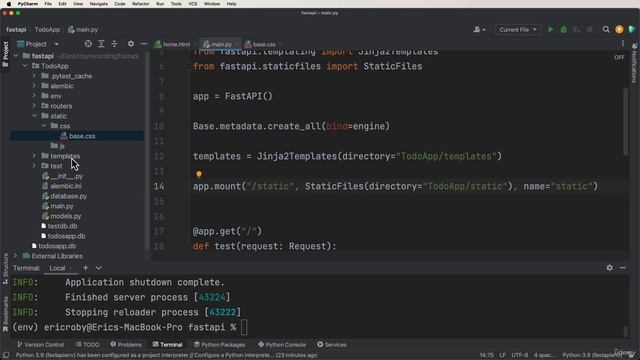Open the VCS menu

tap(193, 4)
